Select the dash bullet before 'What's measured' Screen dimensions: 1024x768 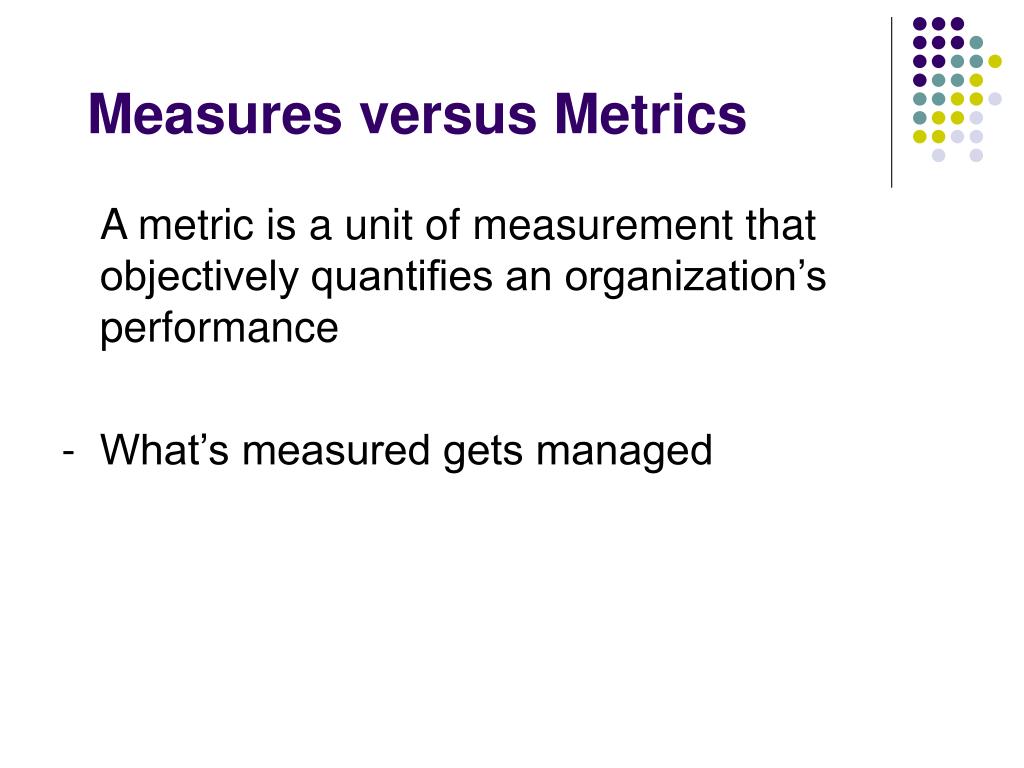(x=68, y=452)
